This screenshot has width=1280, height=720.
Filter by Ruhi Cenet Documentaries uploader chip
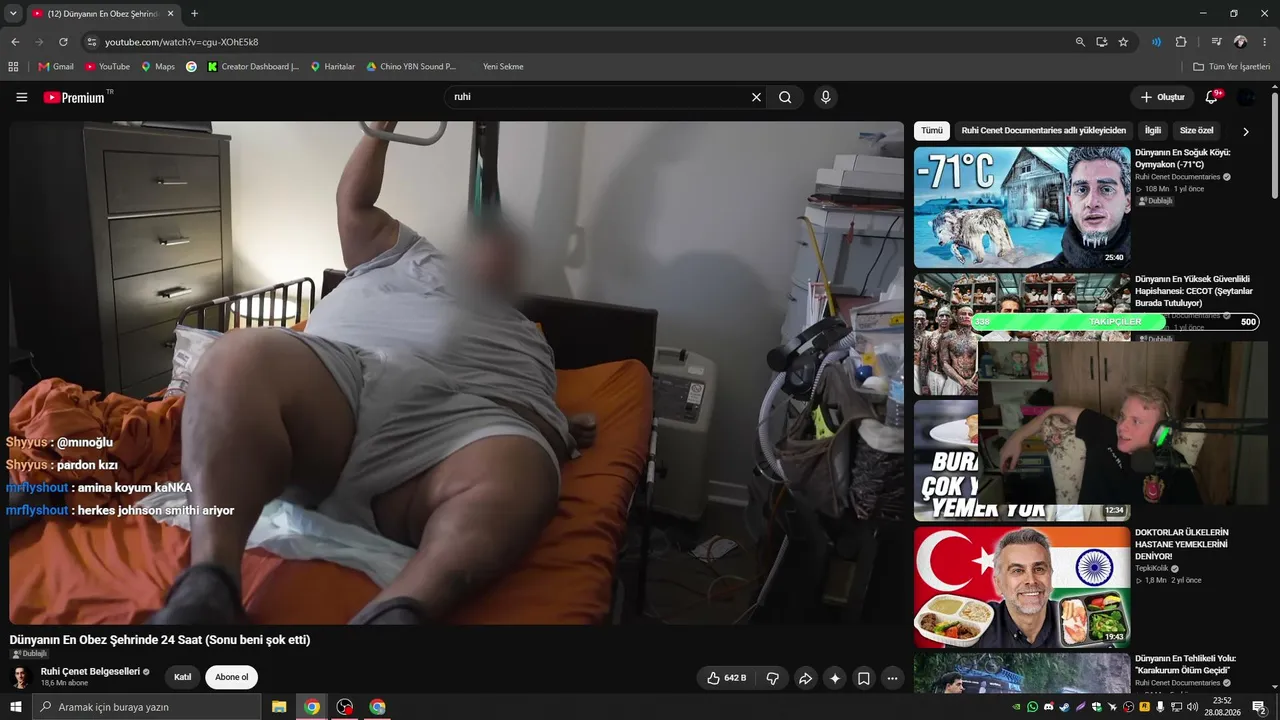click(1043, 131)
